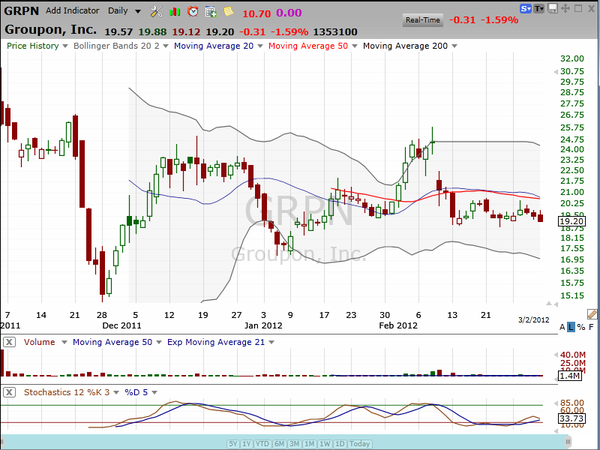Click the small triangle arrows below price axis
This screenshot has height=450, width=600.
(x=551, y=303)
